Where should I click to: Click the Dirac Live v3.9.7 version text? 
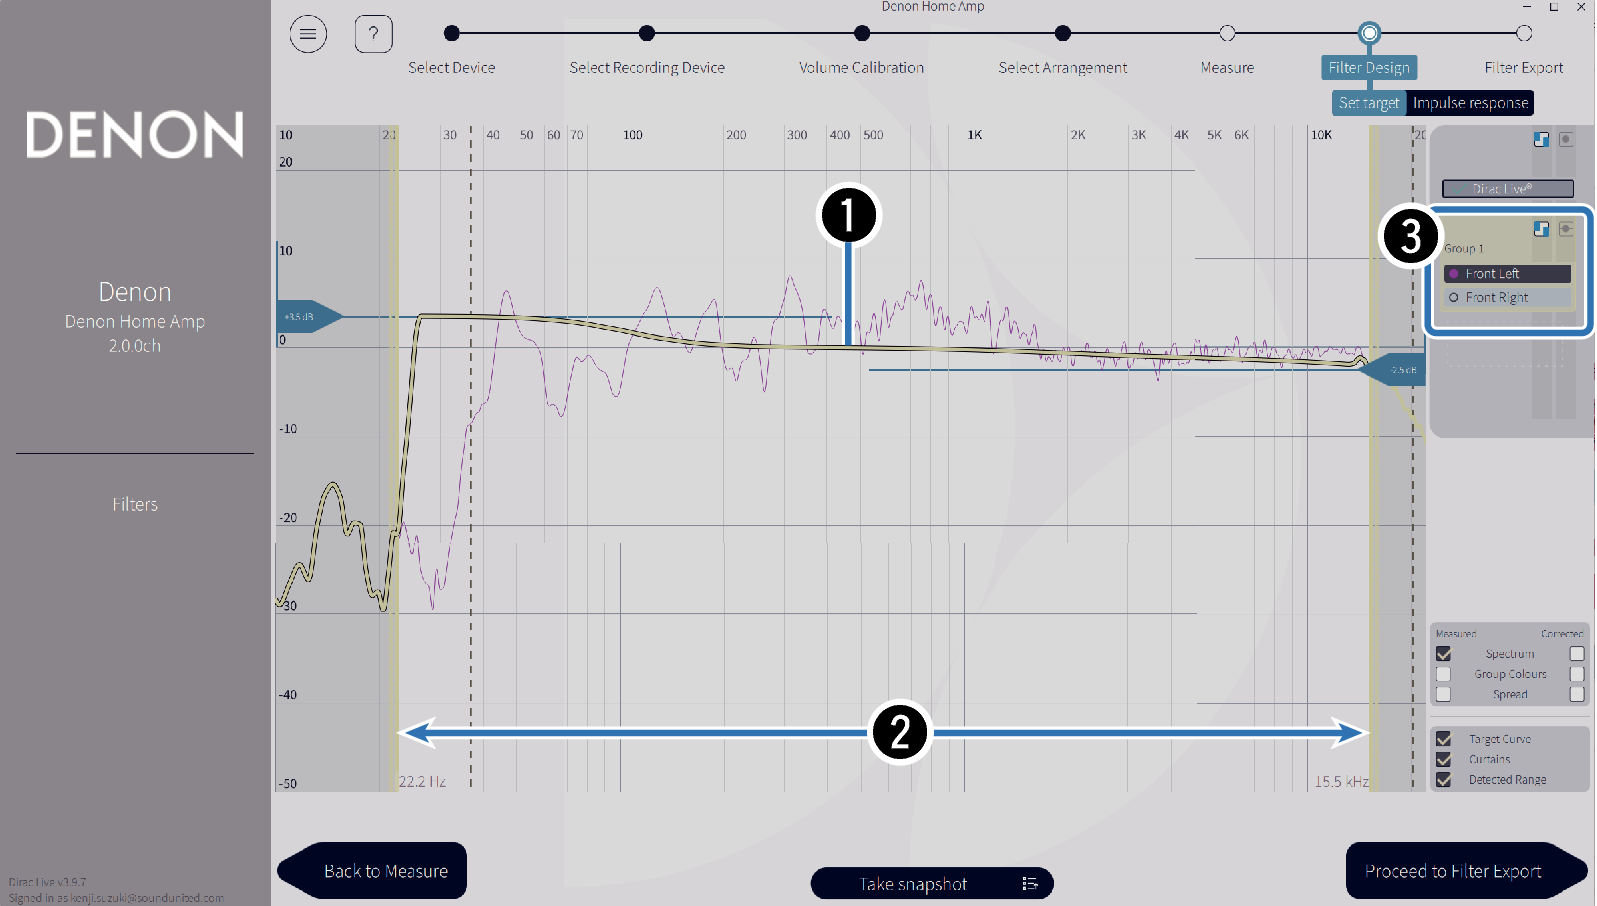(47, 882)
